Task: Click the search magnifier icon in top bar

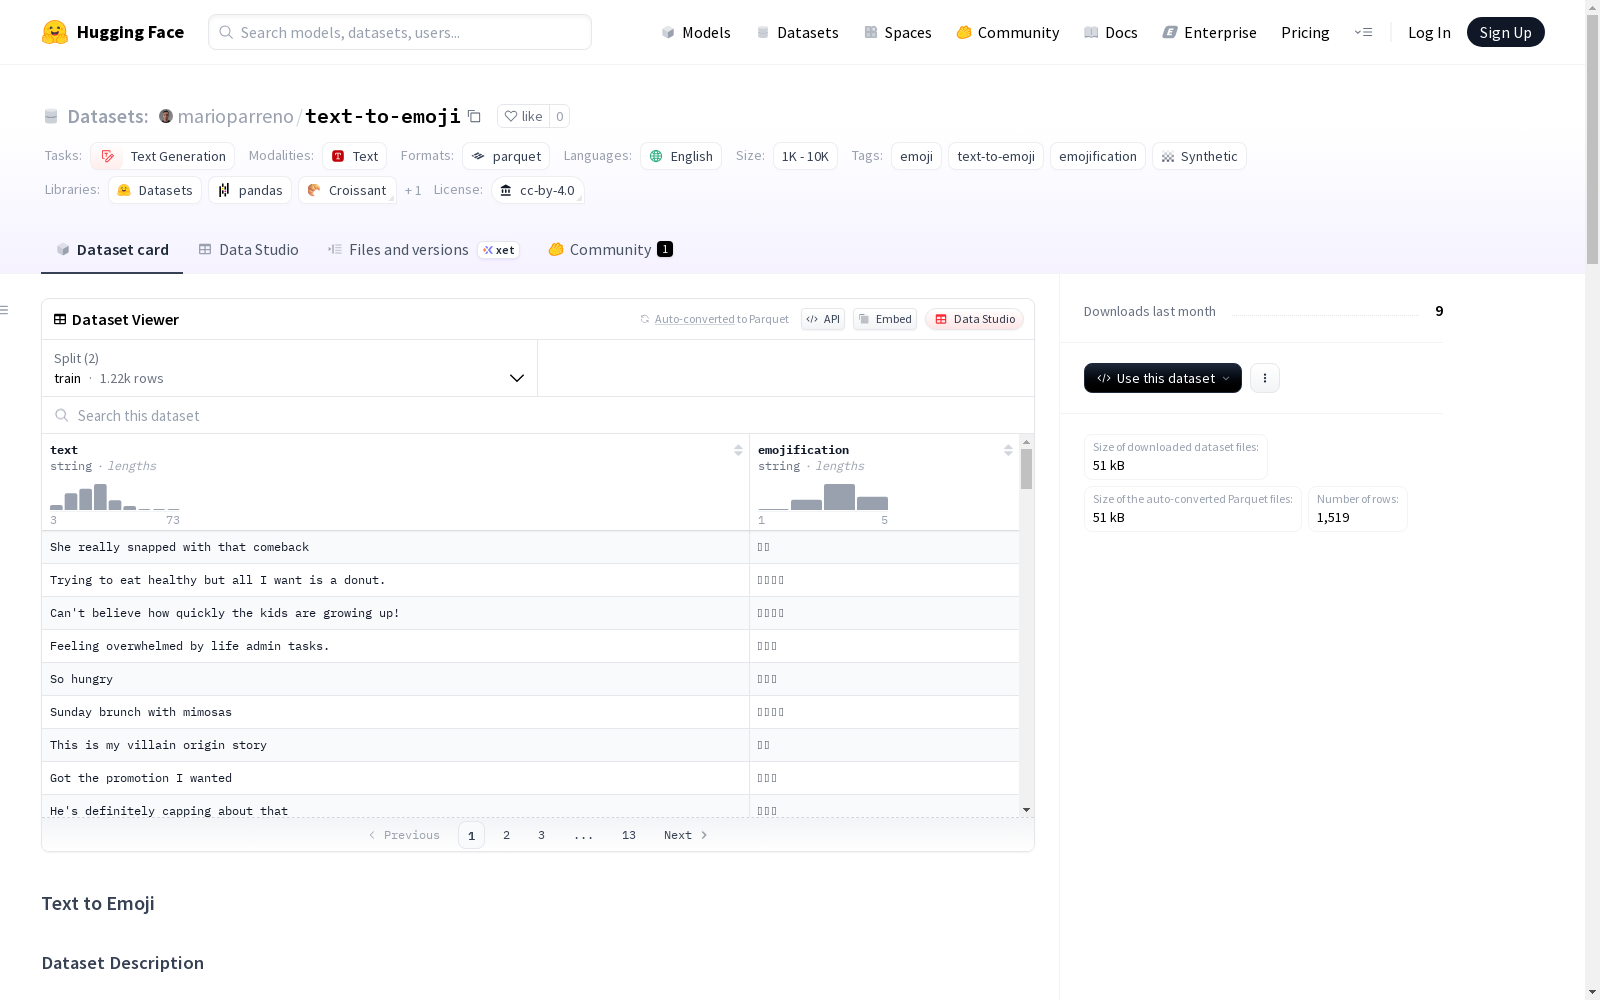Action: click(x=227, y=32)
